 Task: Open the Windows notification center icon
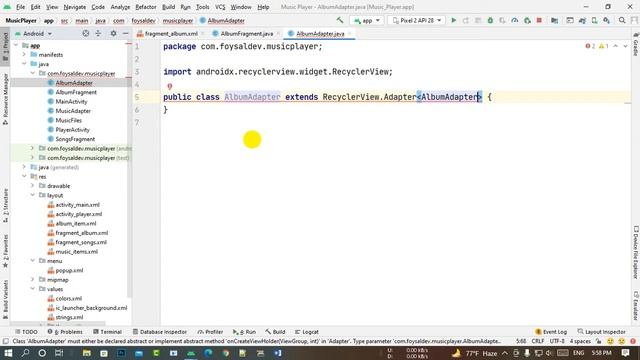click(625, 353)
